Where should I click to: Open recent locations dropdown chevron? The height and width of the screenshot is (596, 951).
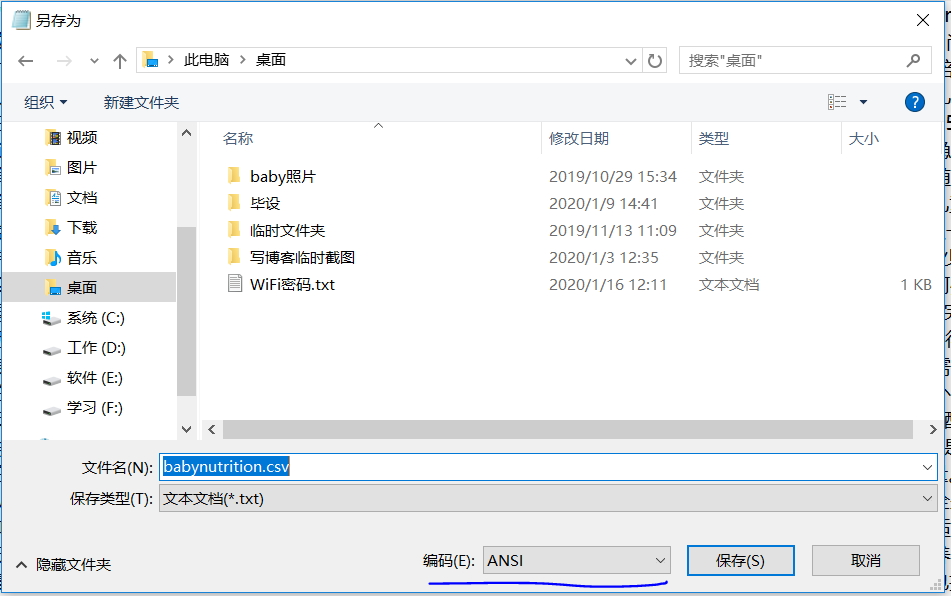click(94, 61)
